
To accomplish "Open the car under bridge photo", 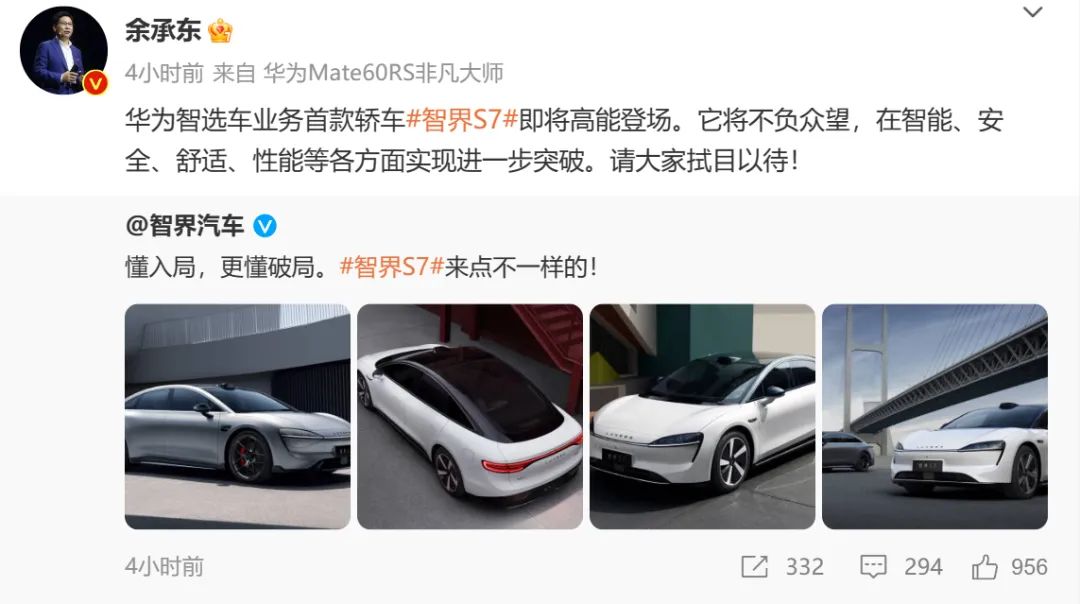I will 935,417.
